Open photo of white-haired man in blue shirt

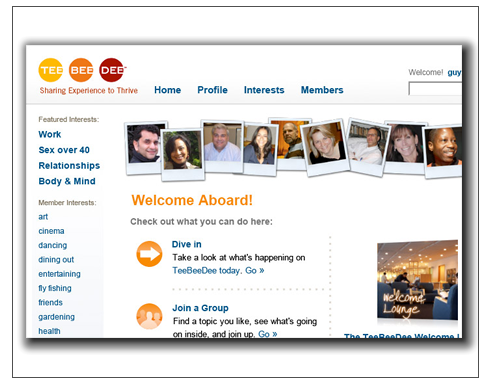click(x=222, y=146)
